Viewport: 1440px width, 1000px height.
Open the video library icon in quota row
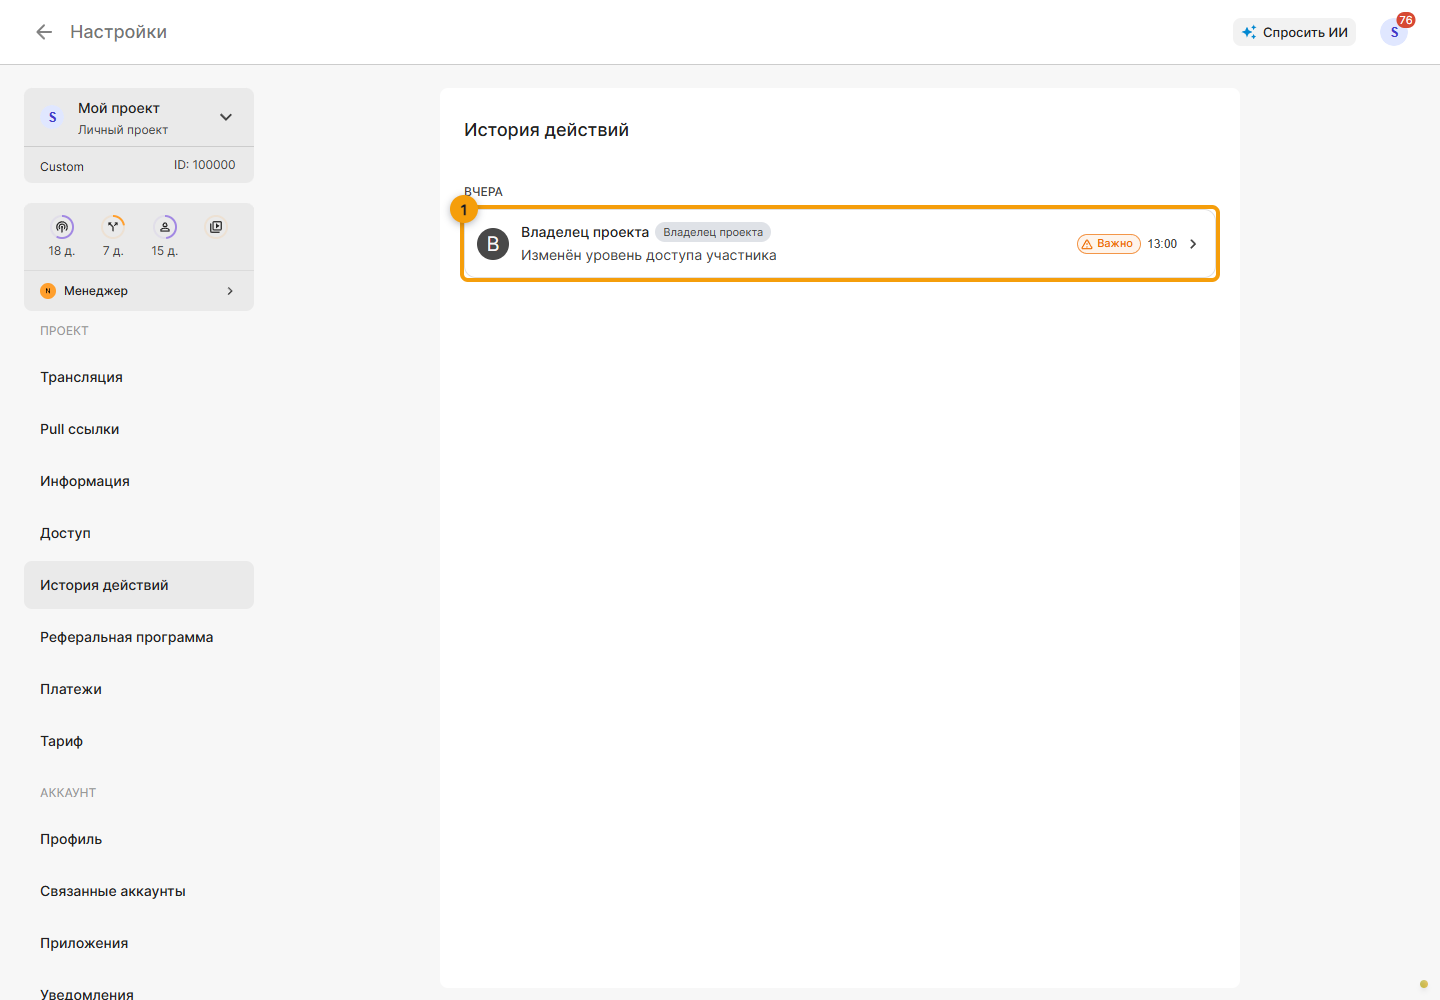216,227
